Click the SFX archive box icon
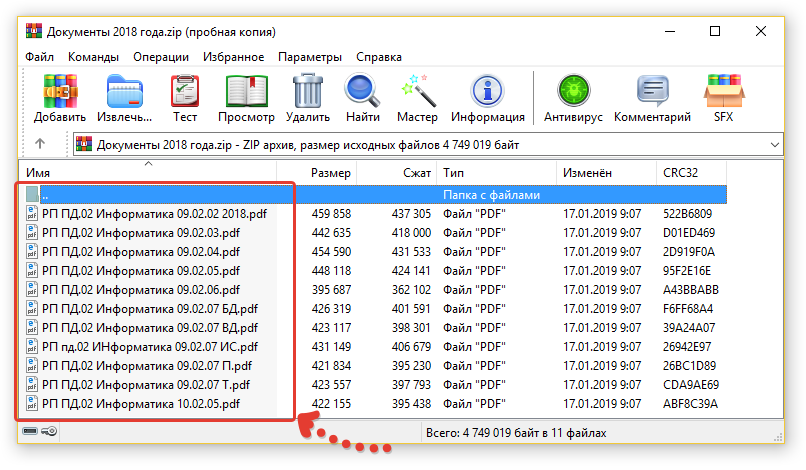This screenshot has width=806, height=470. (x=724, y=91)
